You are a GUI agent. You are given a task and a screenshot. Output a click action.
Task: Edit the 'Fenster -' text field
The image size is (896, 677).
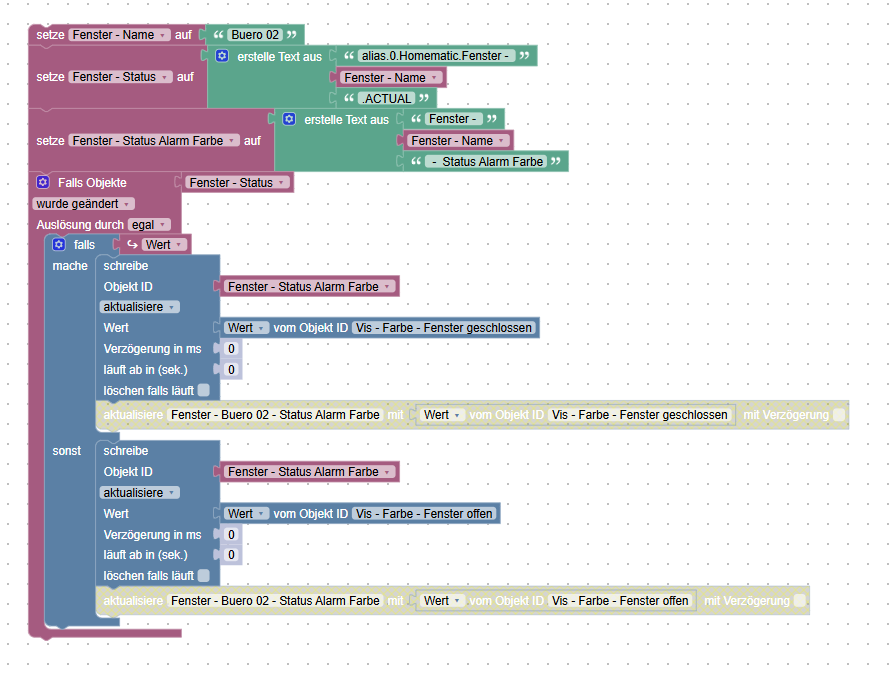453,119
